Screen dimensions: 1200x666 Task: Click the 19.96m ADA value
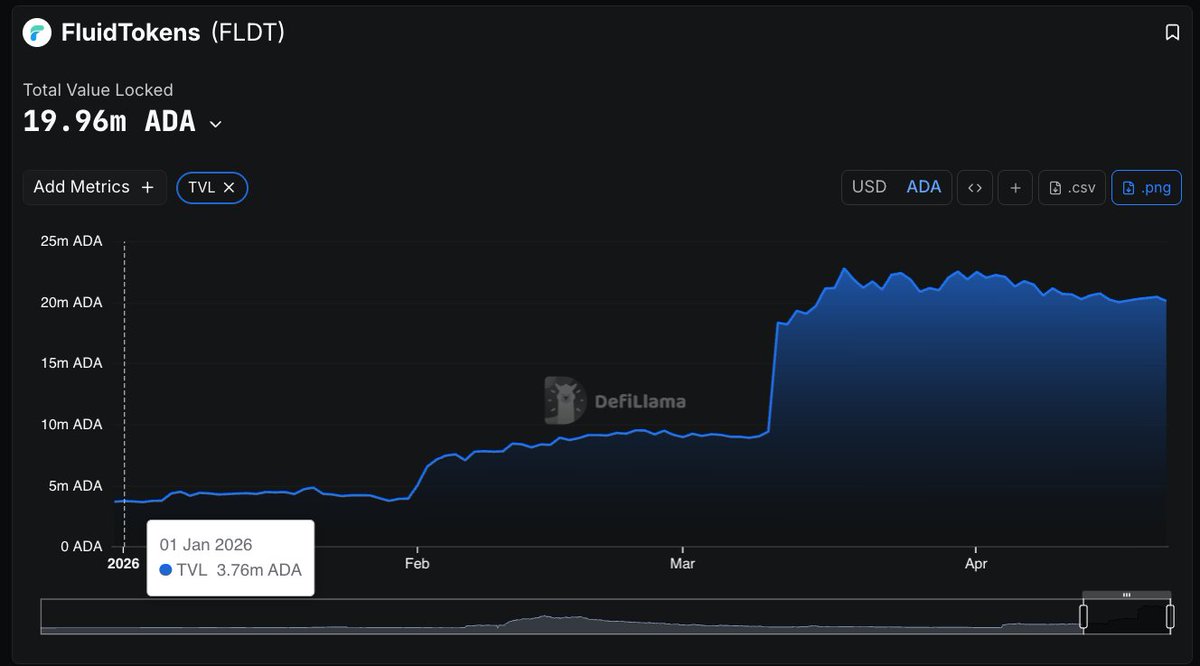[x=109, y=122]
